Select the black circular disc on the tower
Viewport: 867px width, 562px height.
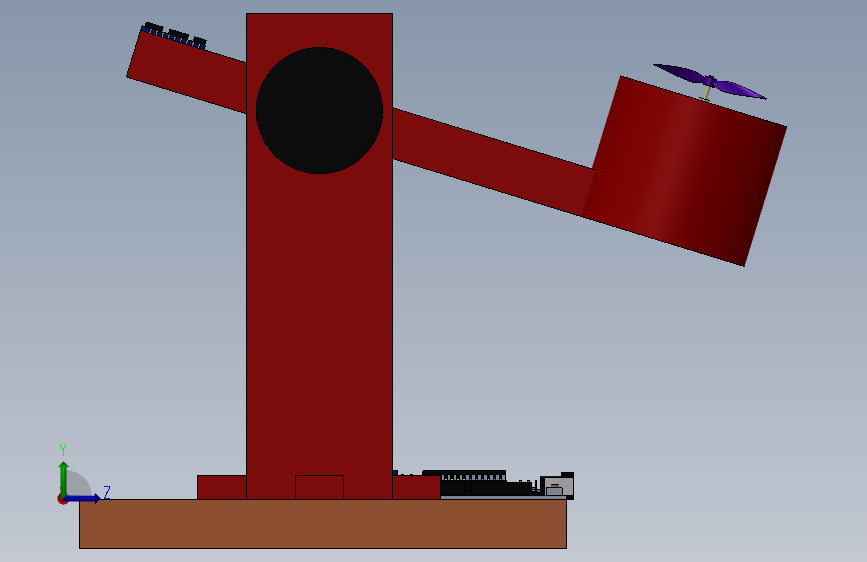[319, 111]
